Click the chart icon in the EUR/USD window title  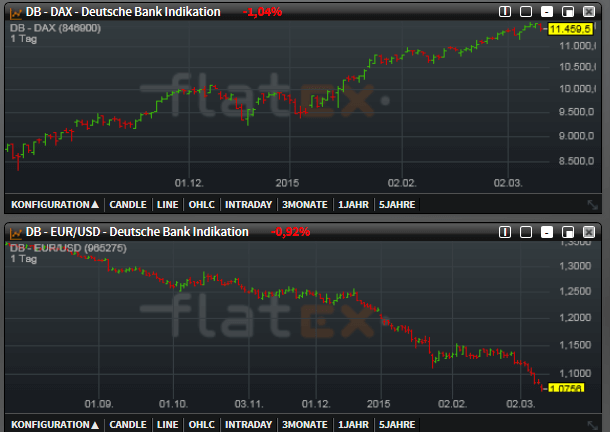(x=16, y=233)
